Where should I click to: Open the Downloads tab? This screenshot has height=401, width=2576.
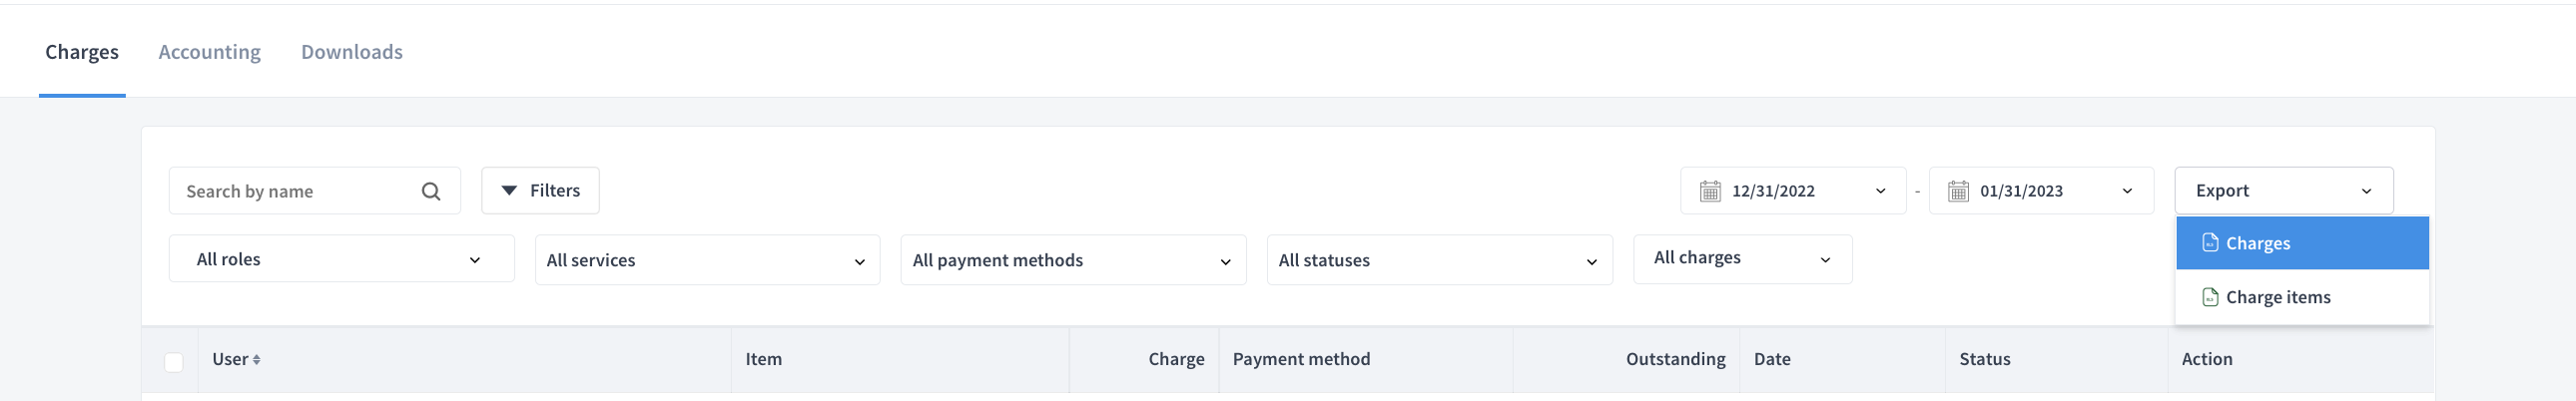(x=352, y=52)
